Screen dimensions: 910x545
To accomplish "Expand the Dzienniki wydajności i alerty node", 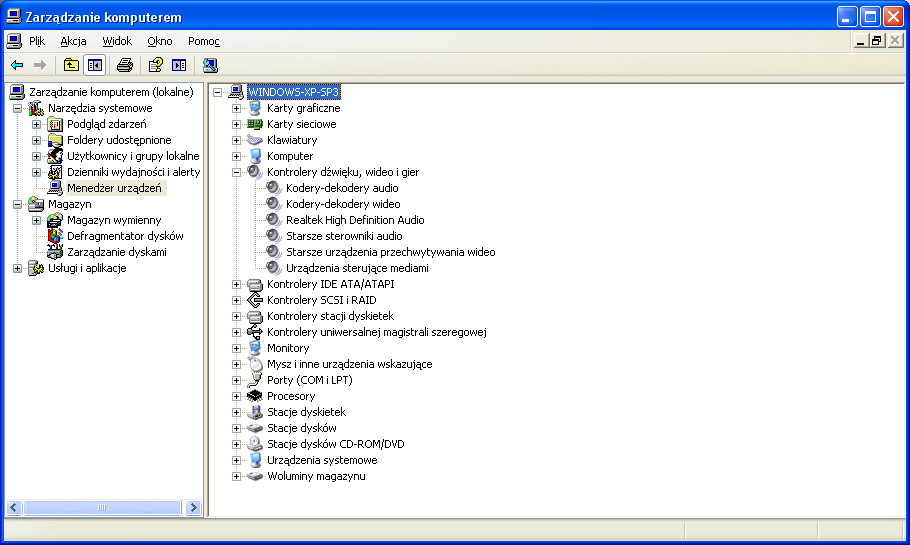I will point(37,172).
